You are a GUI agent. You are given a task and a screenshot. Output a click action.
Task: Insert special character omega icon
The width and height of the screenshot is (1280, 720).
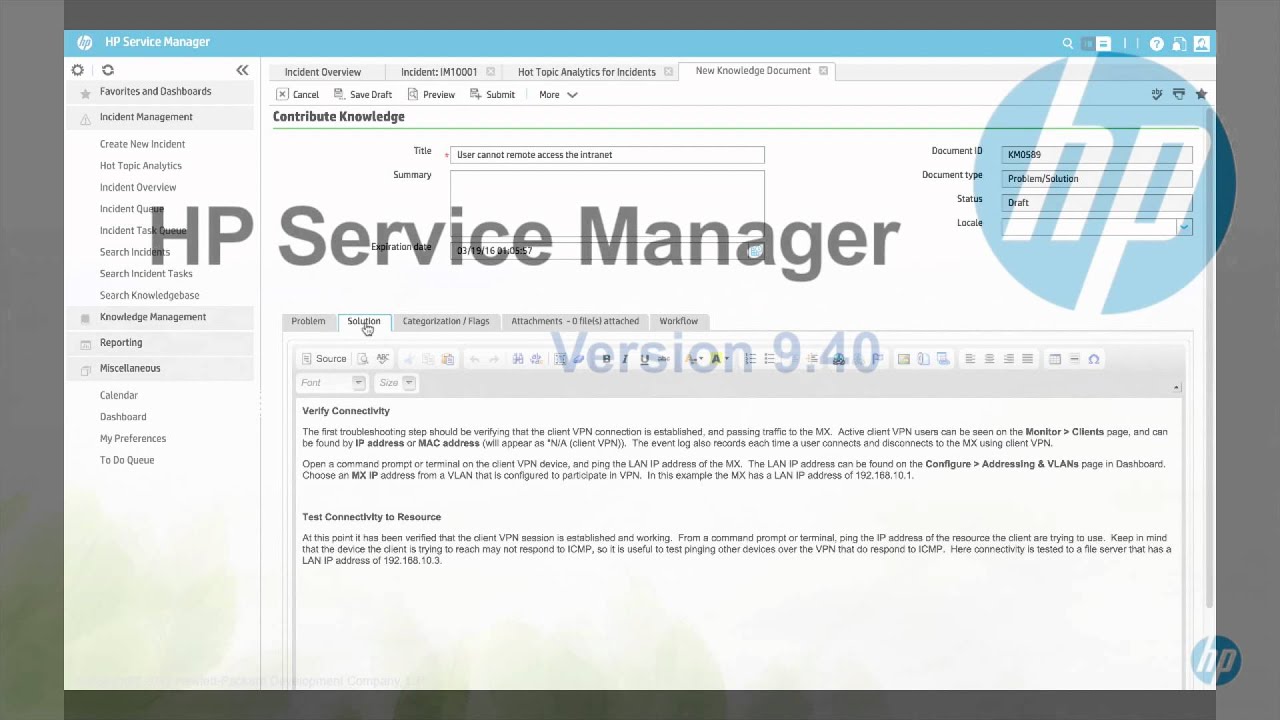coord(1094,359)
